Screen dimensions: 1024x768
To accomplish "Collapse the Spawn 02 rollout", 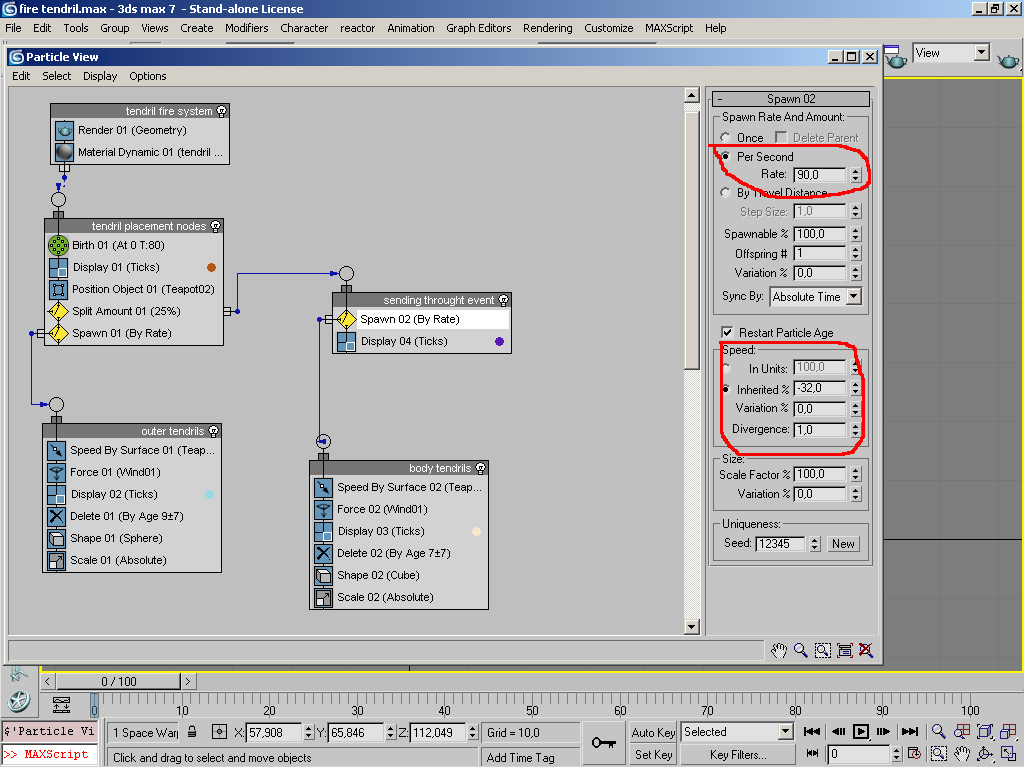I will 790,99.
